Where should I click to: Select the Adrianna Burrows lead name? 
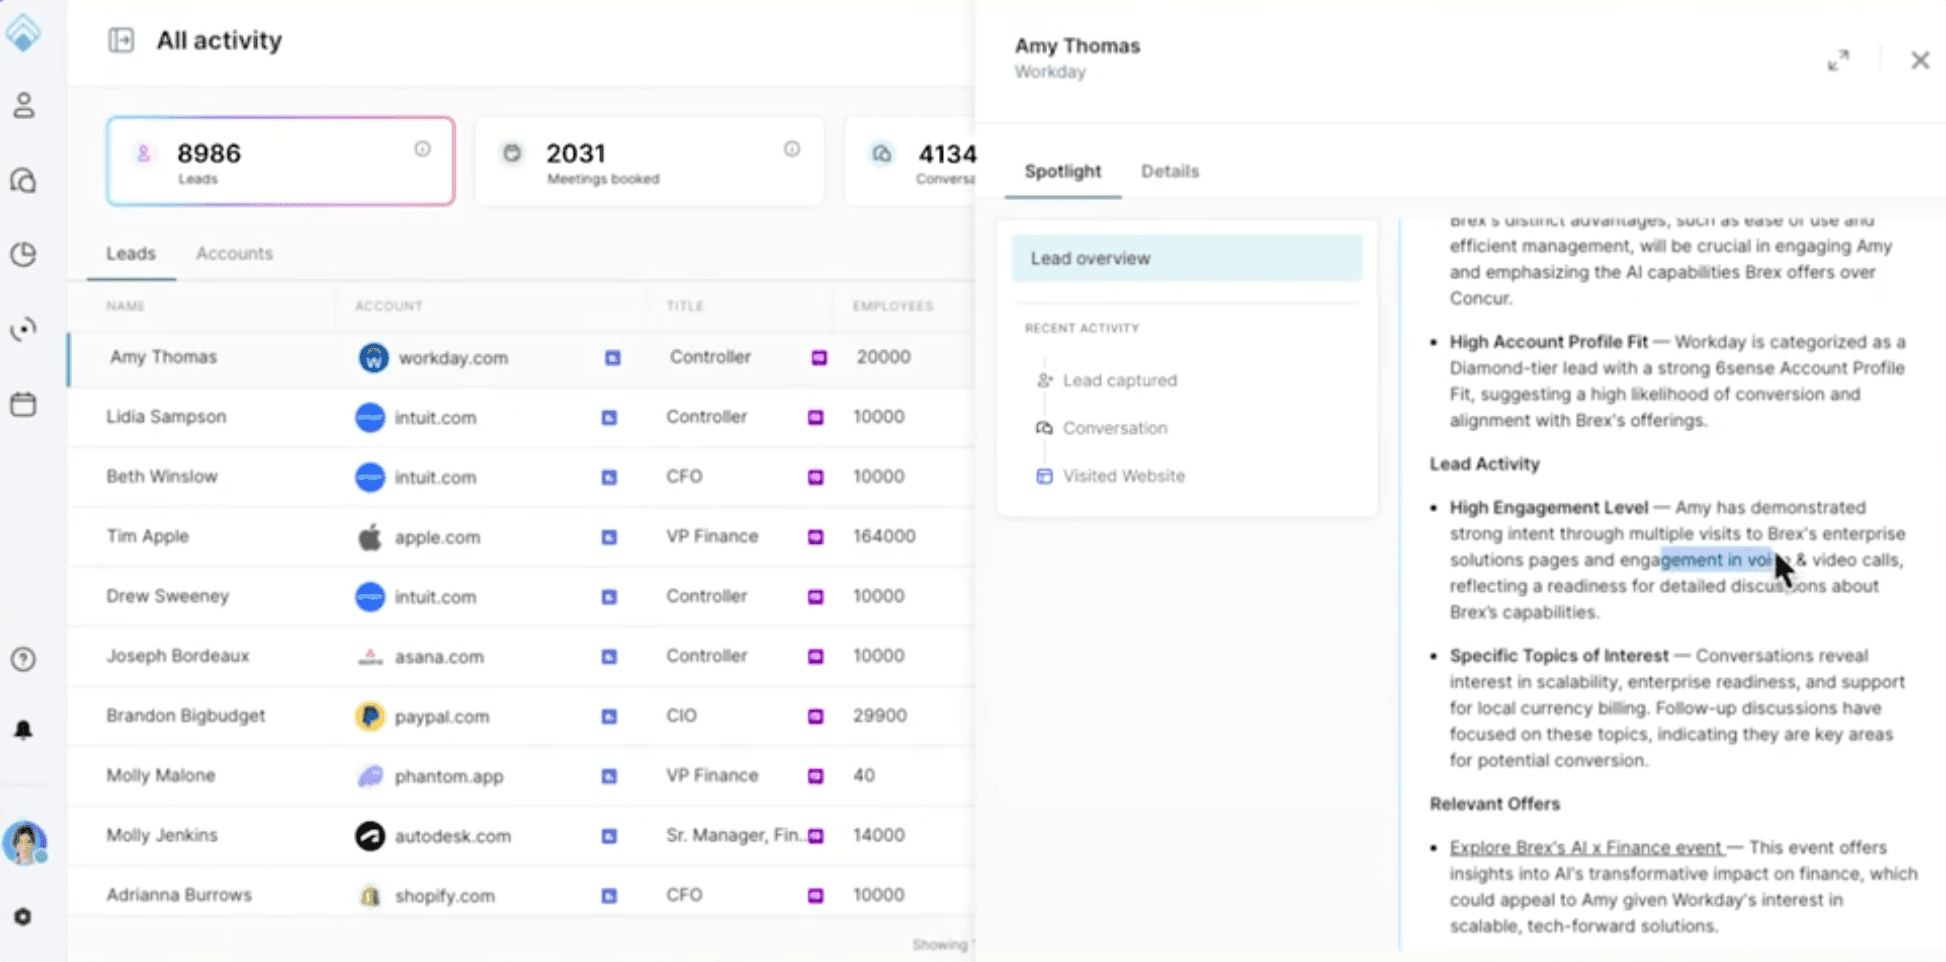[x=179, y=895]
